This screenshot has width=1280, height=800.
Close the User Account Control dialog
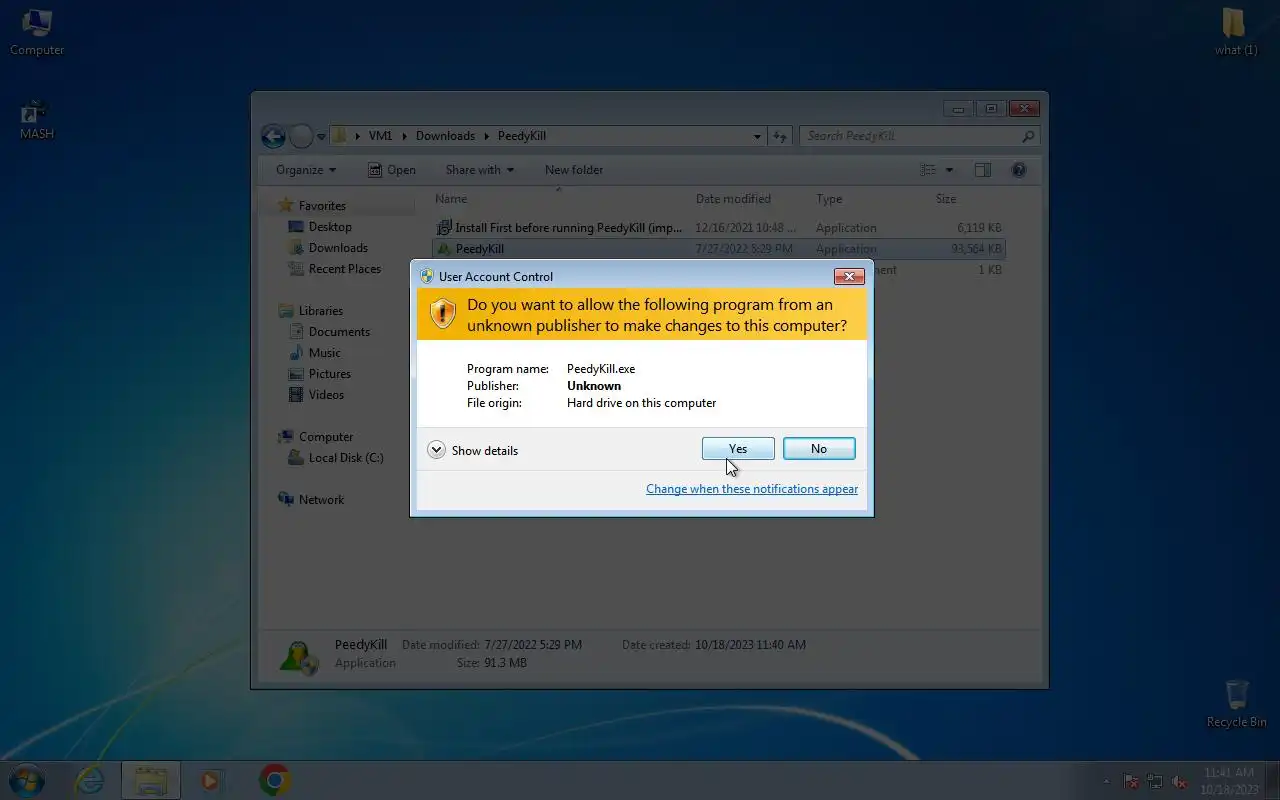point(848,276)
